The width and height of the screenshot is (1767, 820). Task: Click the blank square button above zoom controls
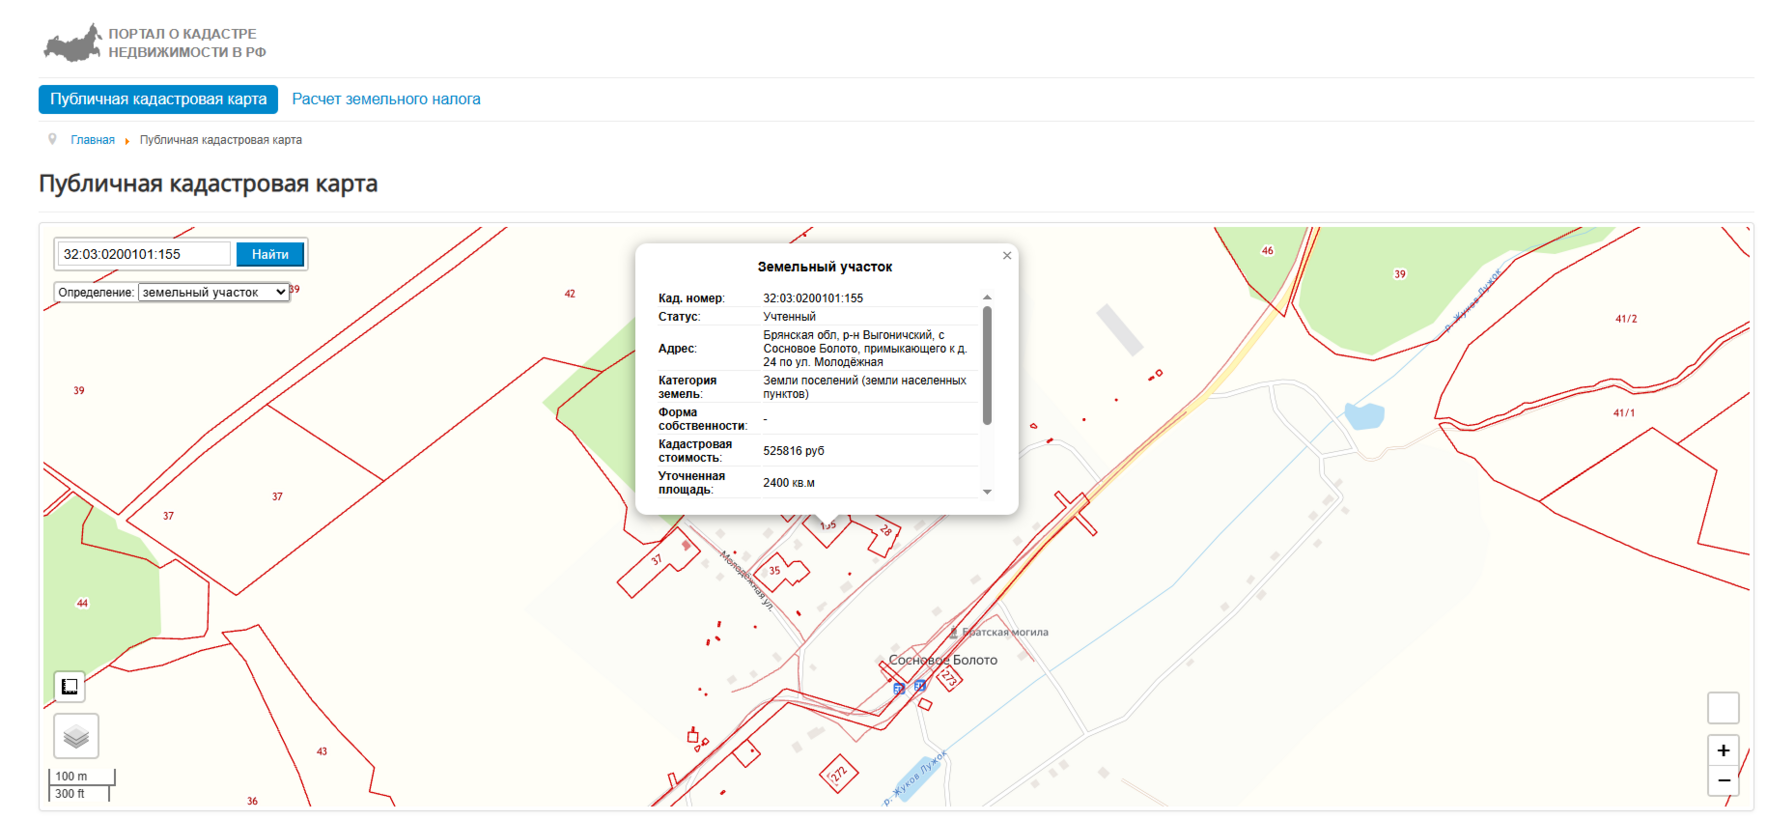pyautogui.click(x=1723, y=708)
